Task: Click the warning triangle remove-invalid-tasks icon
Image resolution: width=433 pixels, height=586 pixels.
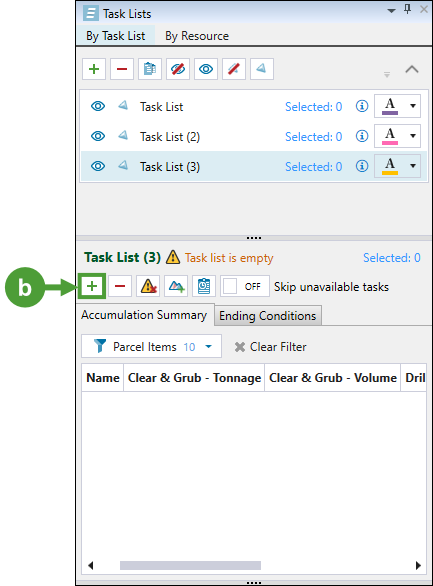Action: [148, 286]
